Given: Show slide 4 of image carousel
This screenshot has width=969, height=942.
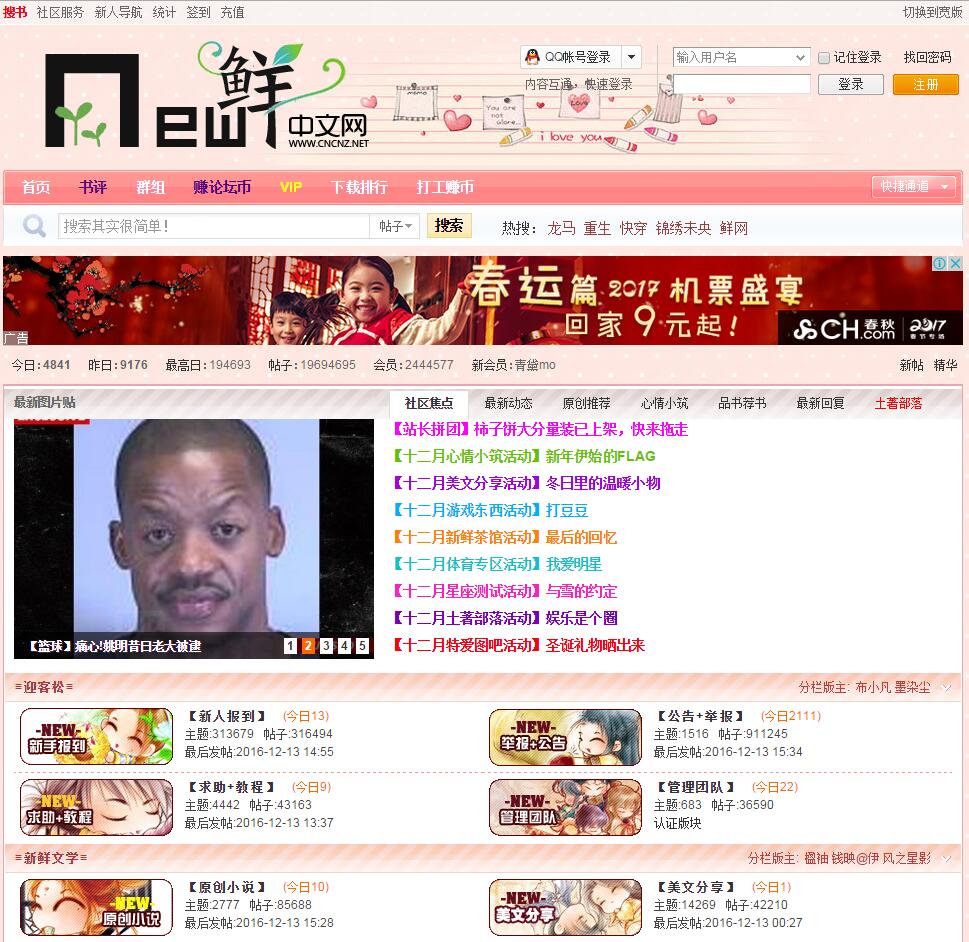Looking at the screenshot, I should 344,646.
